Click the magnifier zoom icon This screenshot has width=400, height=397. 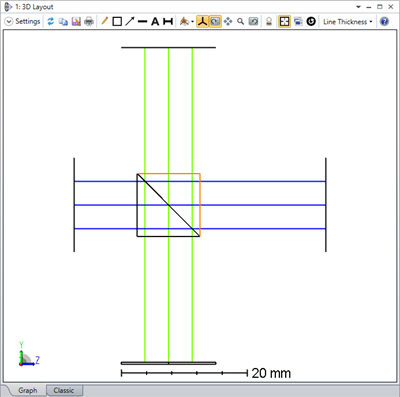pos(240,22)
